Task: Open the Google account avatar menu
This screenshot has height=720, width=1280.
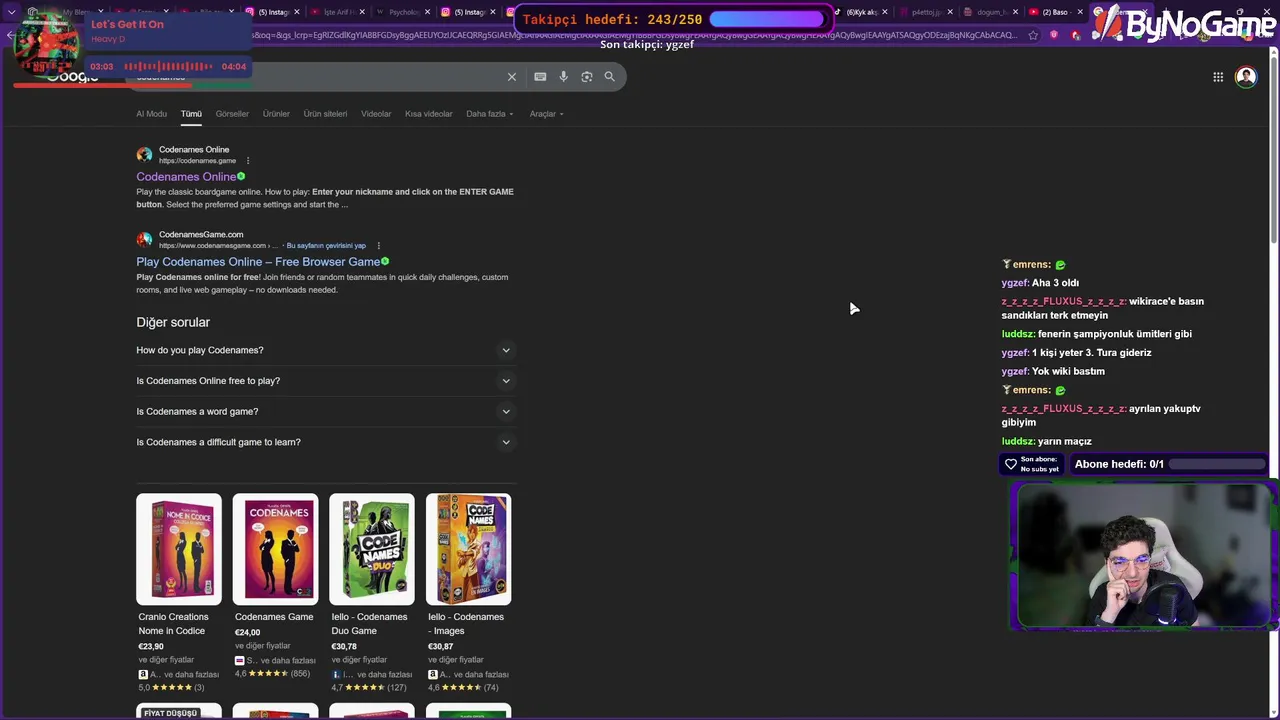Action: tap(1246, 77)
